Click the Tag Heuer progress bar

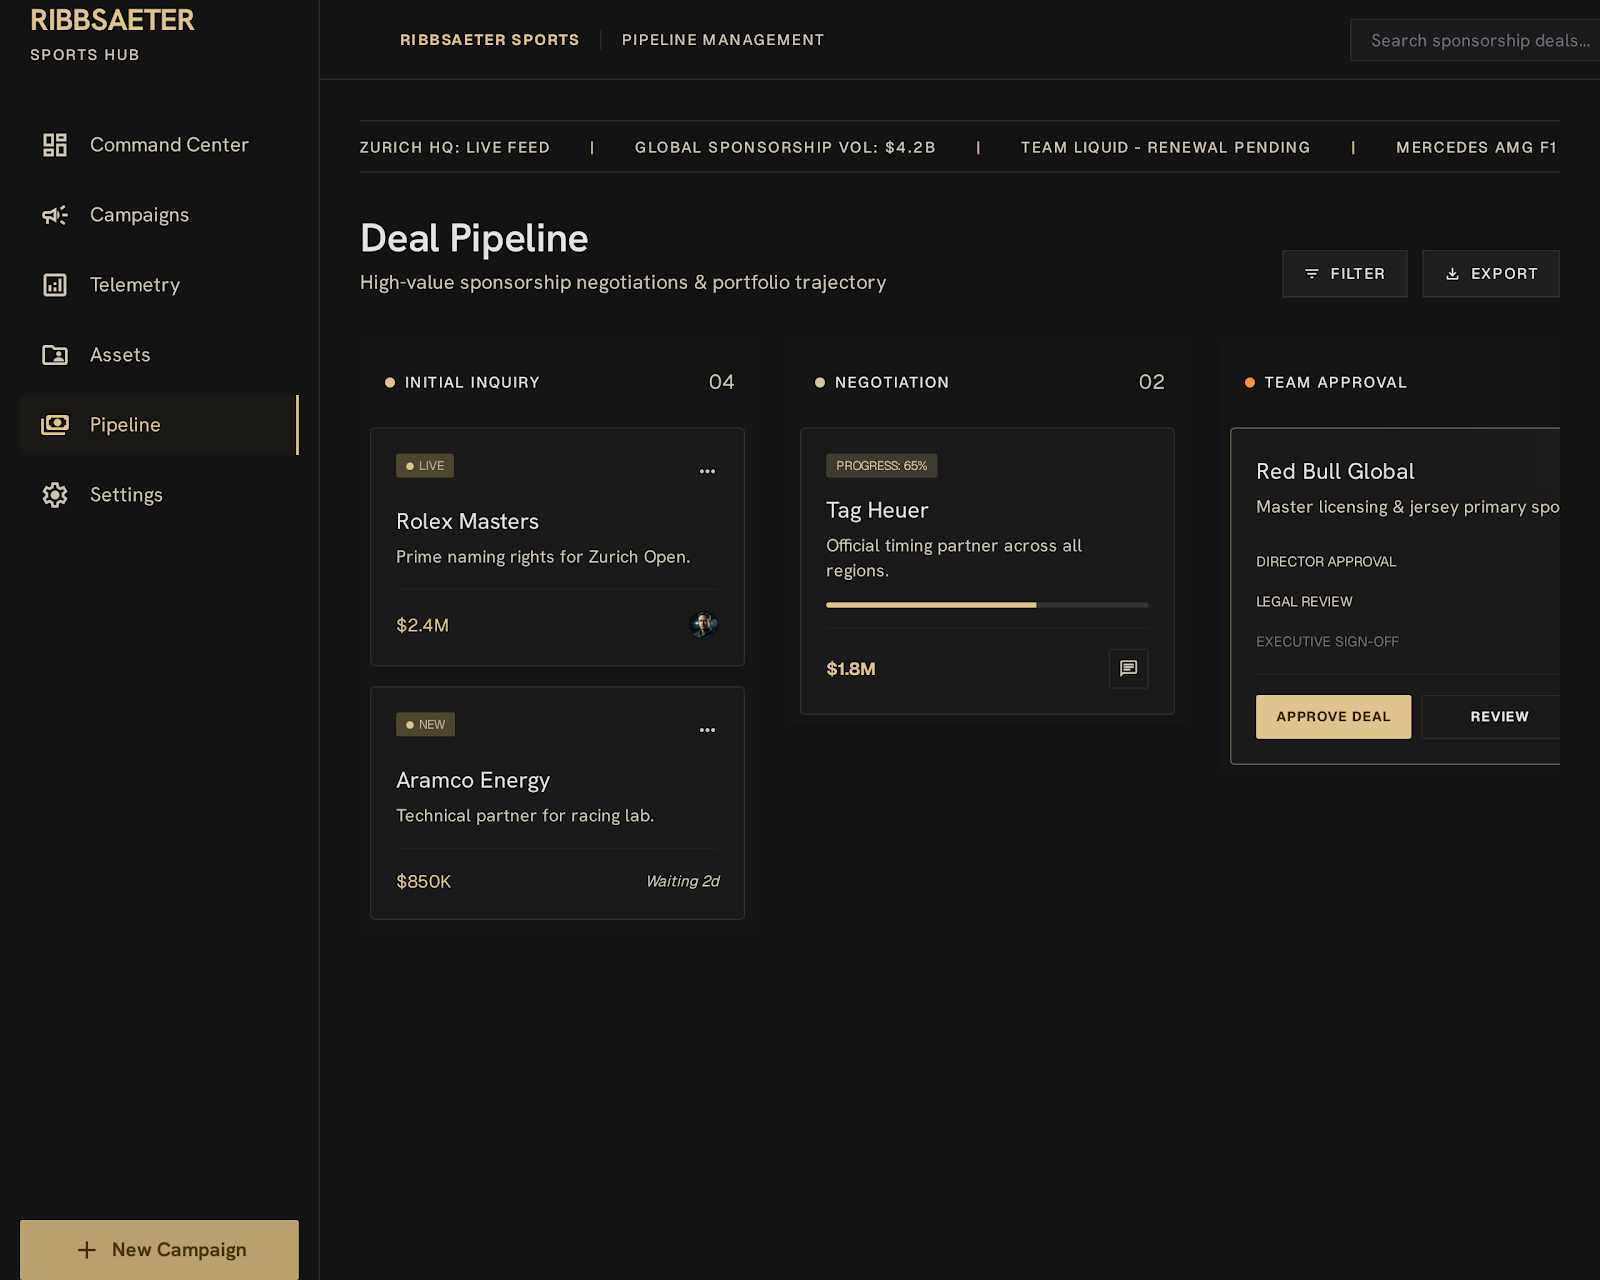[987, 605]
